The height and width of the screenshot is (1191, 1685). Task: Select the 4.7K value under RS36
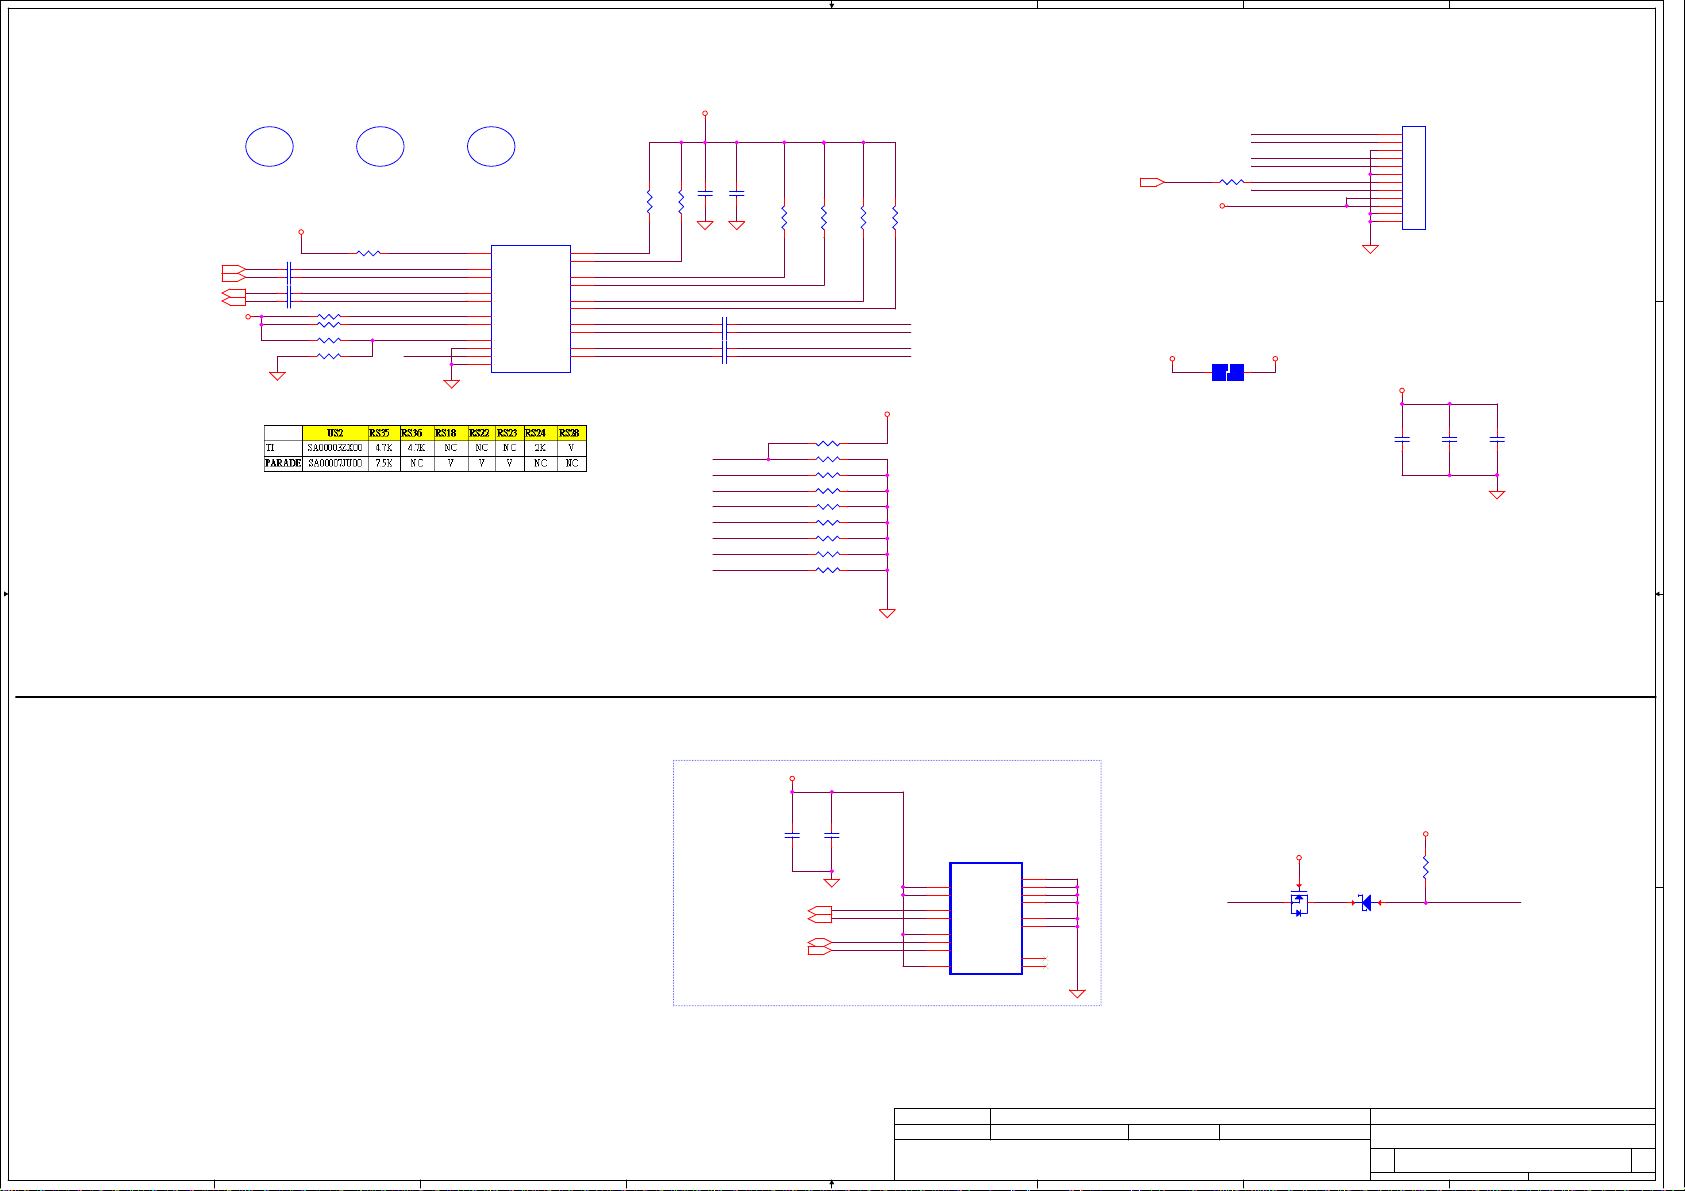coord(416,448)
